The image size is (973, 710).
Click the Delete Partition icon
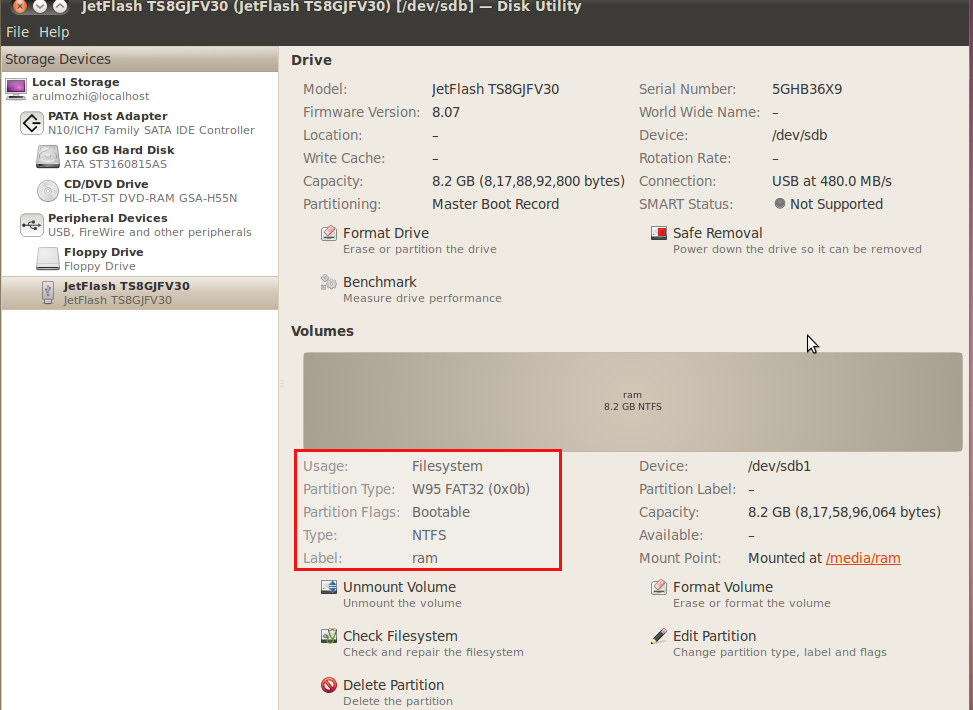tap(329, 685)
